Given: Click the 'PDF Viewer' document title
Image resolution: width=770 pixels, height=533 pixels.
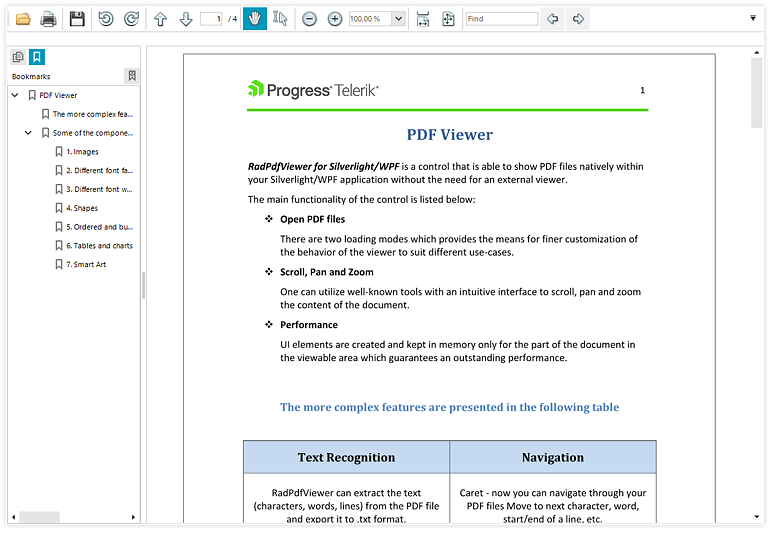Looking at the screenshot, I should (x=449, y=135).
